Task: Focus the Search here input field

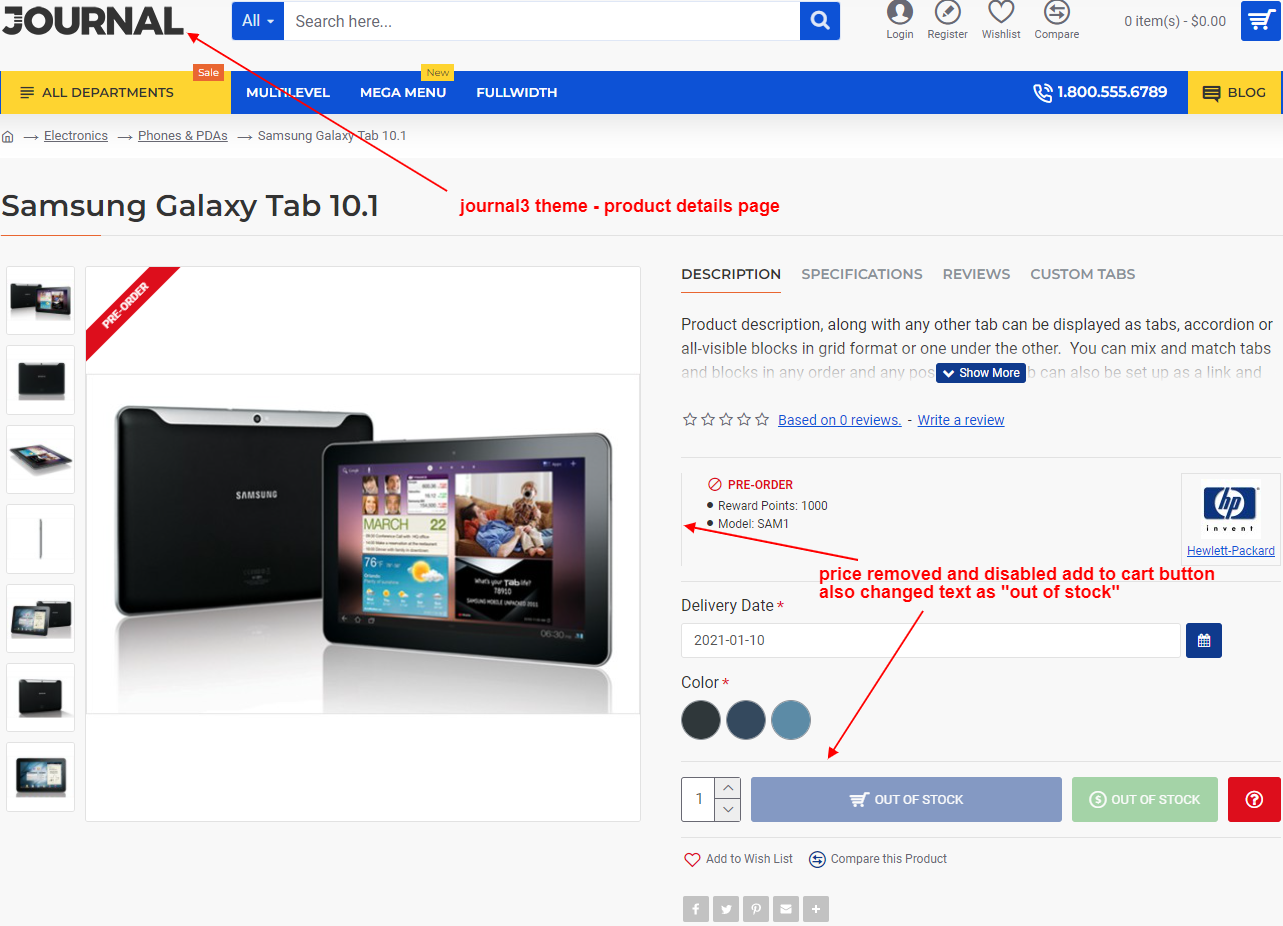Action: coord(542,21)
